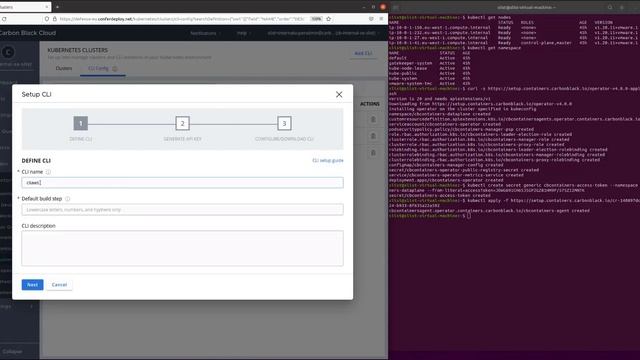This screenshot has width=640, height=360.
Task: Click new tab icon in terminal window
Action: [x=396, y=7]
